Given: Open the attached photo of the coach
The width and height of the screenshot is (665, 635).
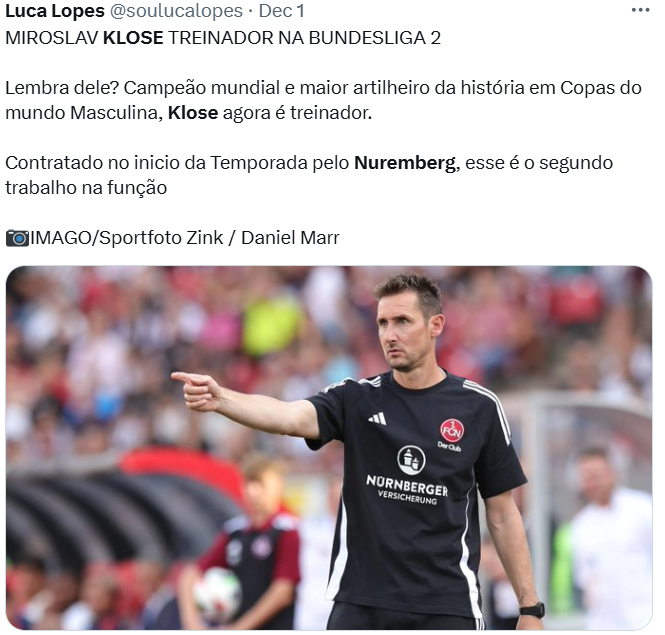Looking at the screenshot, I should (x=329, y=448).
